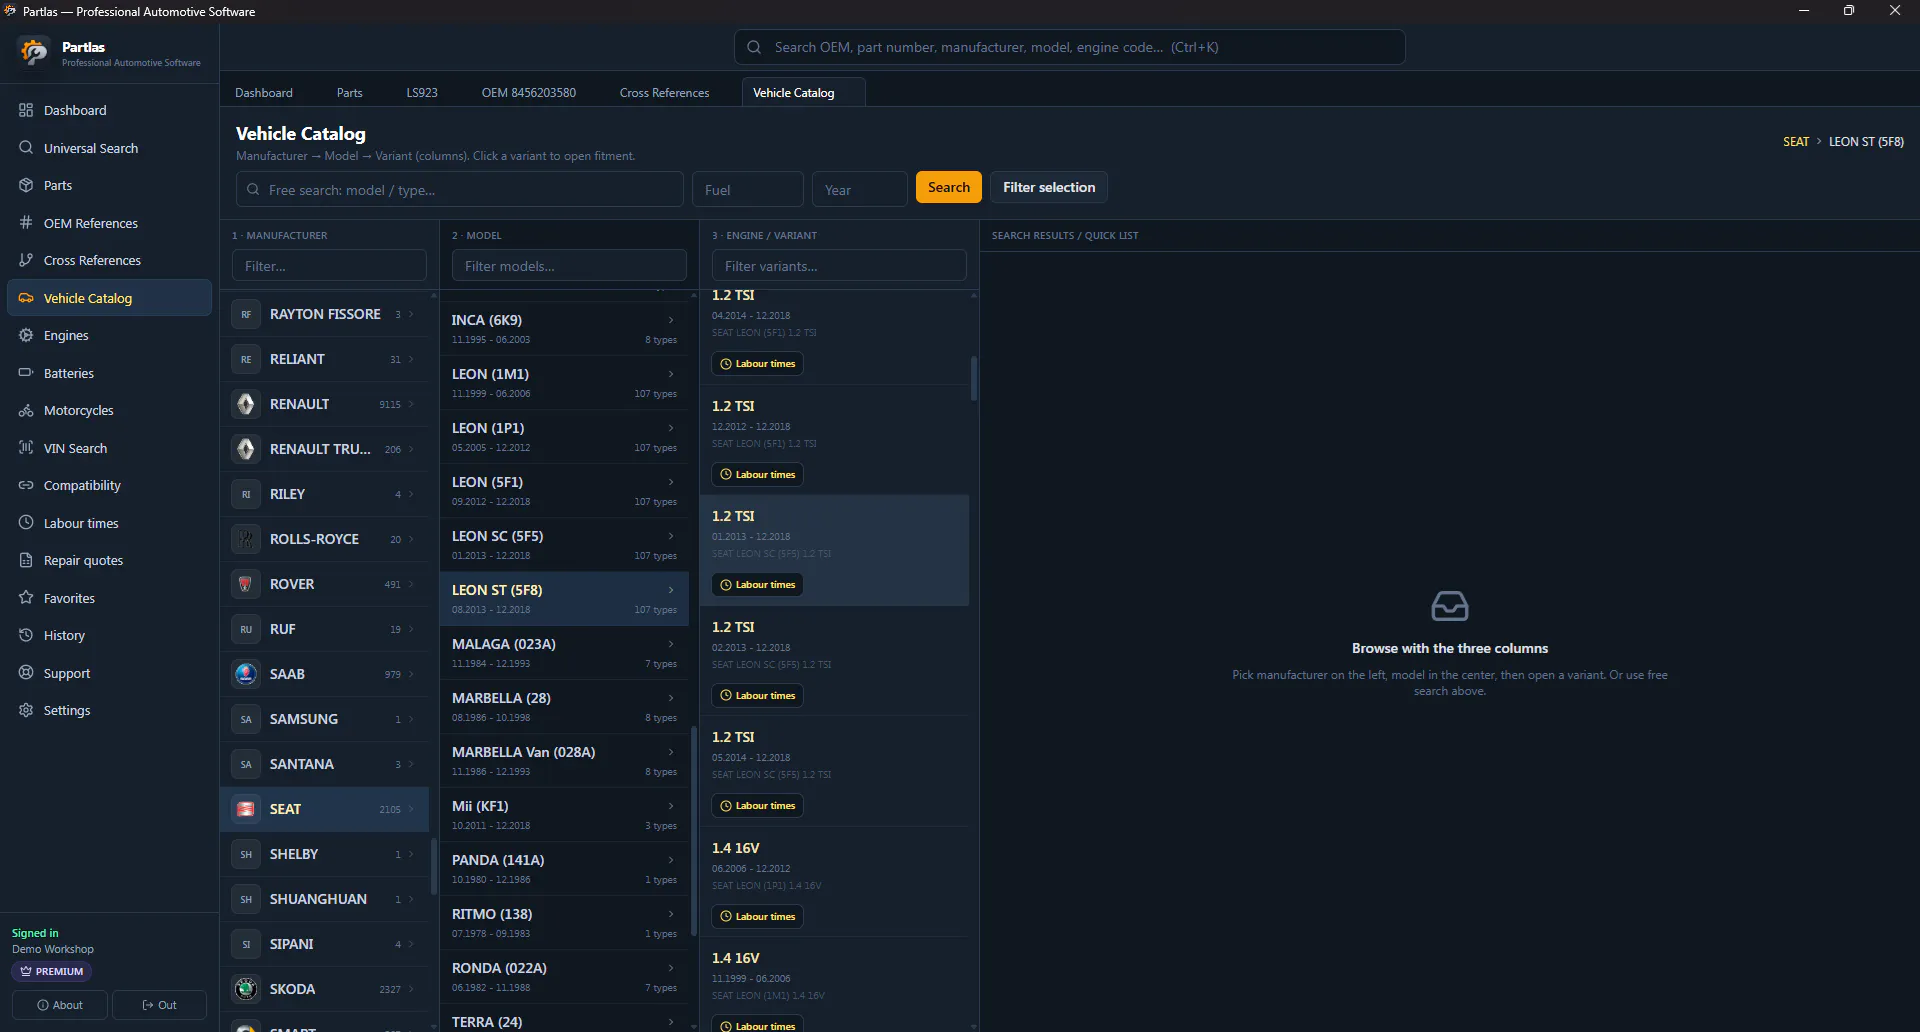Select the SHELBY manufacturer row
The image size is (1920, 1032).
coord(324,854)
